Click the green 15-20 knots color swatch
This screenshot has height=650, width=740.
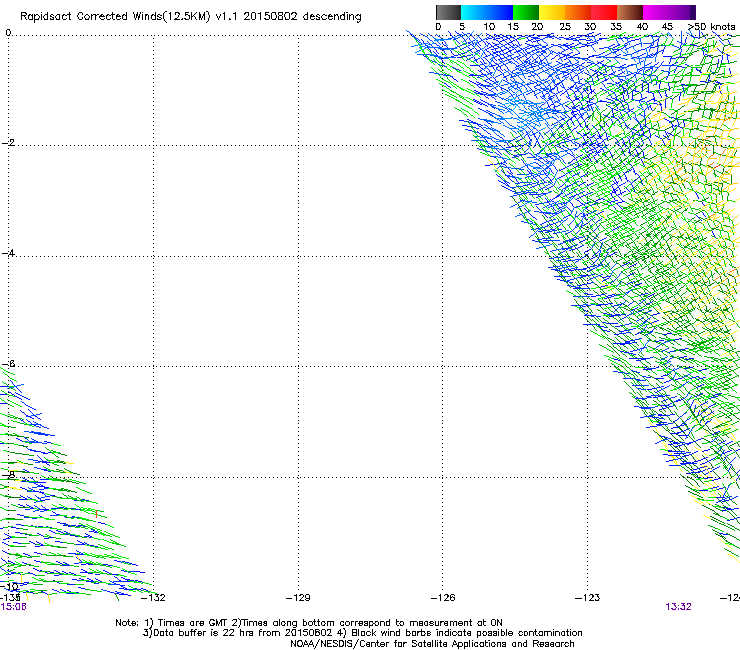coord(526,12)
